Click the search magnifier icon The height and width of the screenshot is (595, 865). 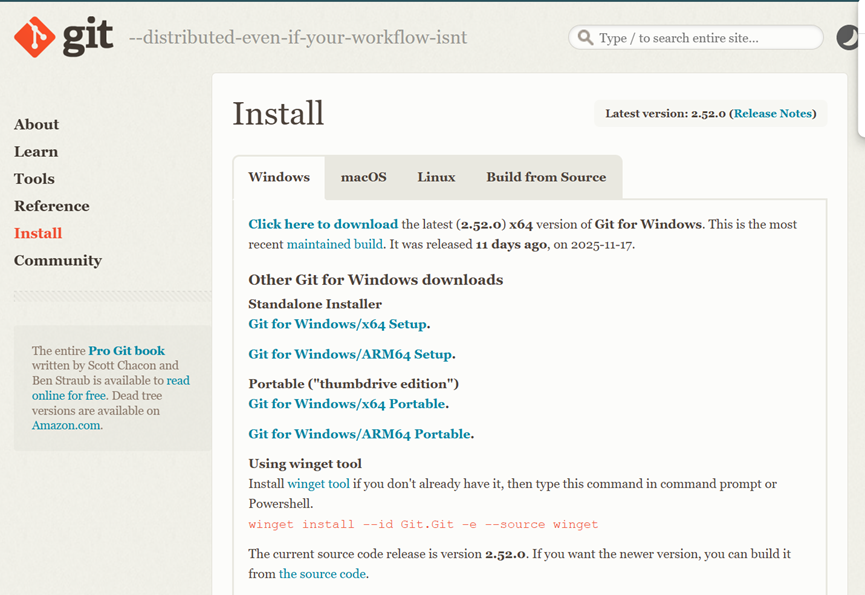coord(585,37)
